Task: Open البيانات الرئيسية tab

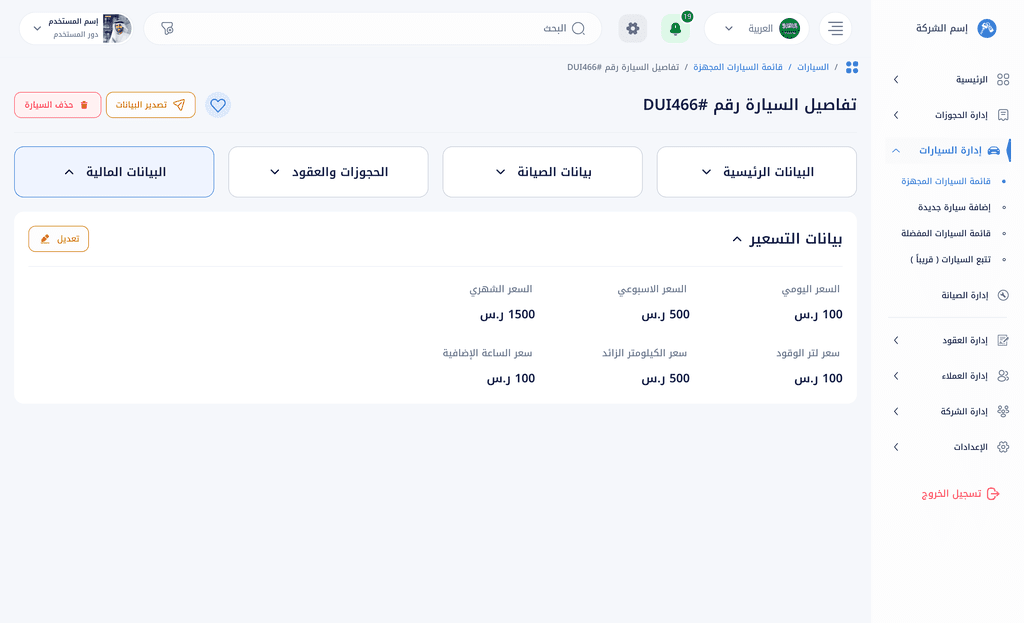Action: tap(756, 172)
